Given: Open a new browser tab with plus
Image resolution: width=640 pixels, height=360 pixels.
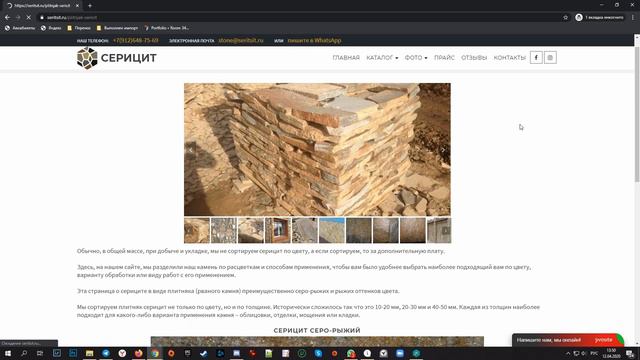Looking at the screenshot, I should click(90, 6).
